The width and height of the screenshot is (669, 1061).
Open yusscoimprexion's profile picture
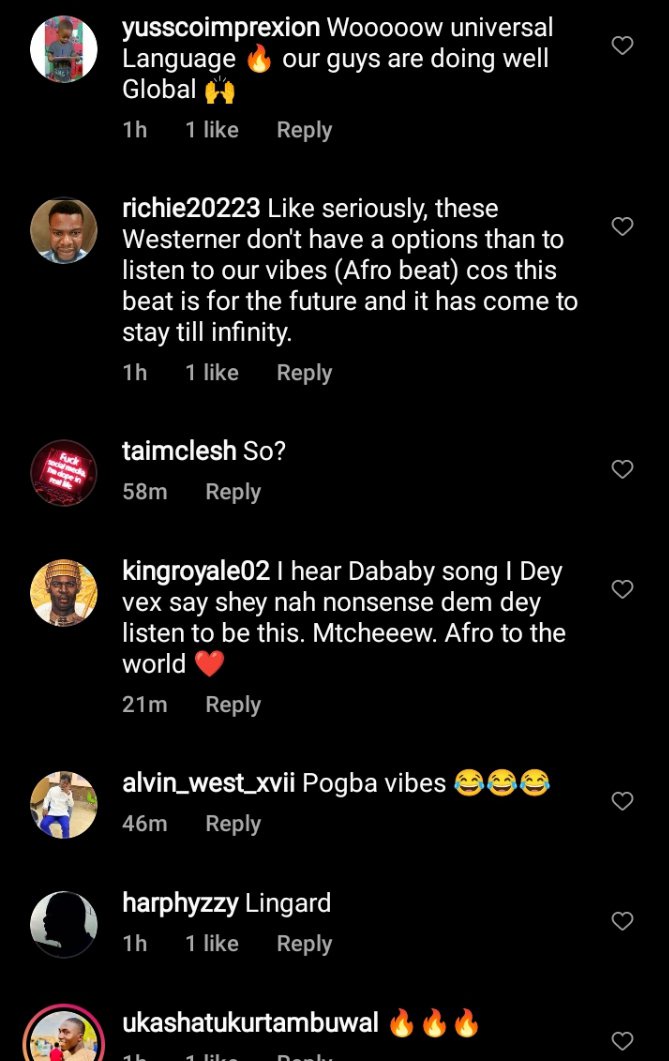(x=64, y=49)
